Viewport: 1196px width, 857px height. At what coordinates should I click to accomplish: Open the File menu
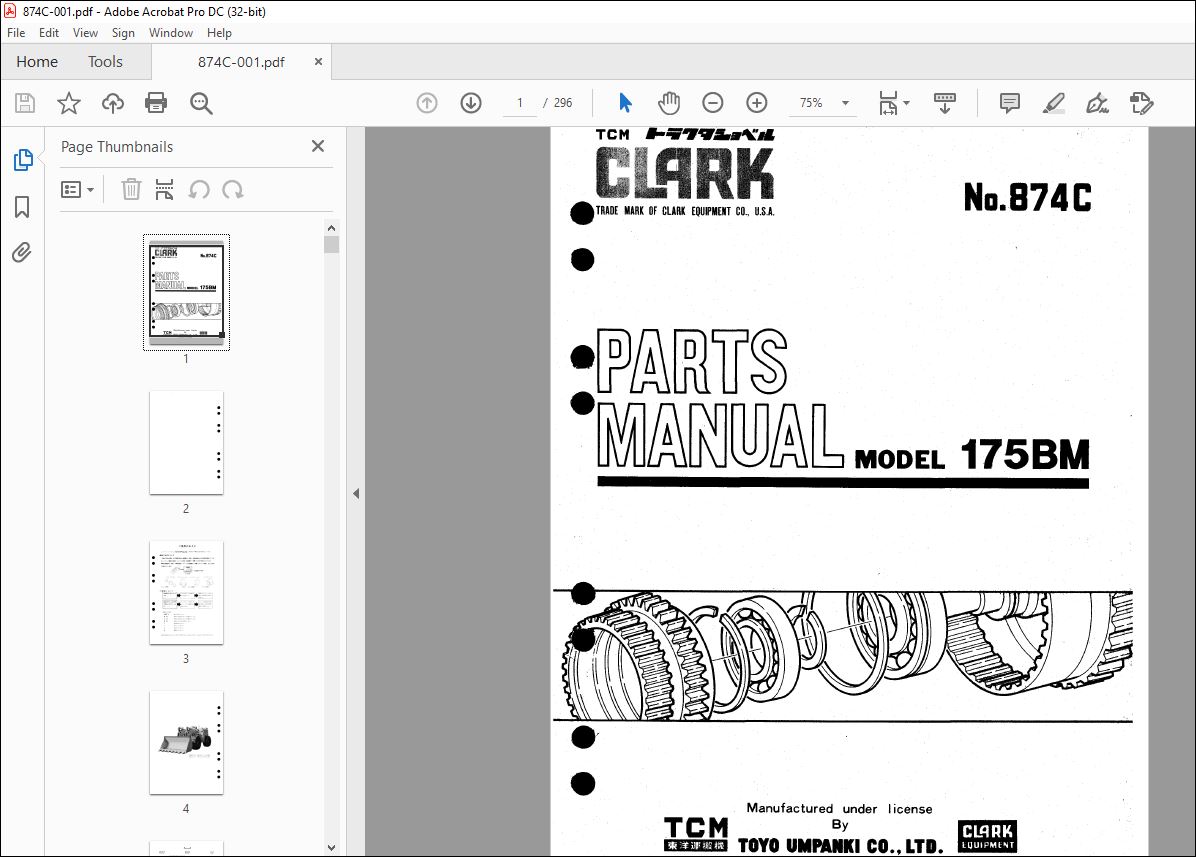[16, 33]
